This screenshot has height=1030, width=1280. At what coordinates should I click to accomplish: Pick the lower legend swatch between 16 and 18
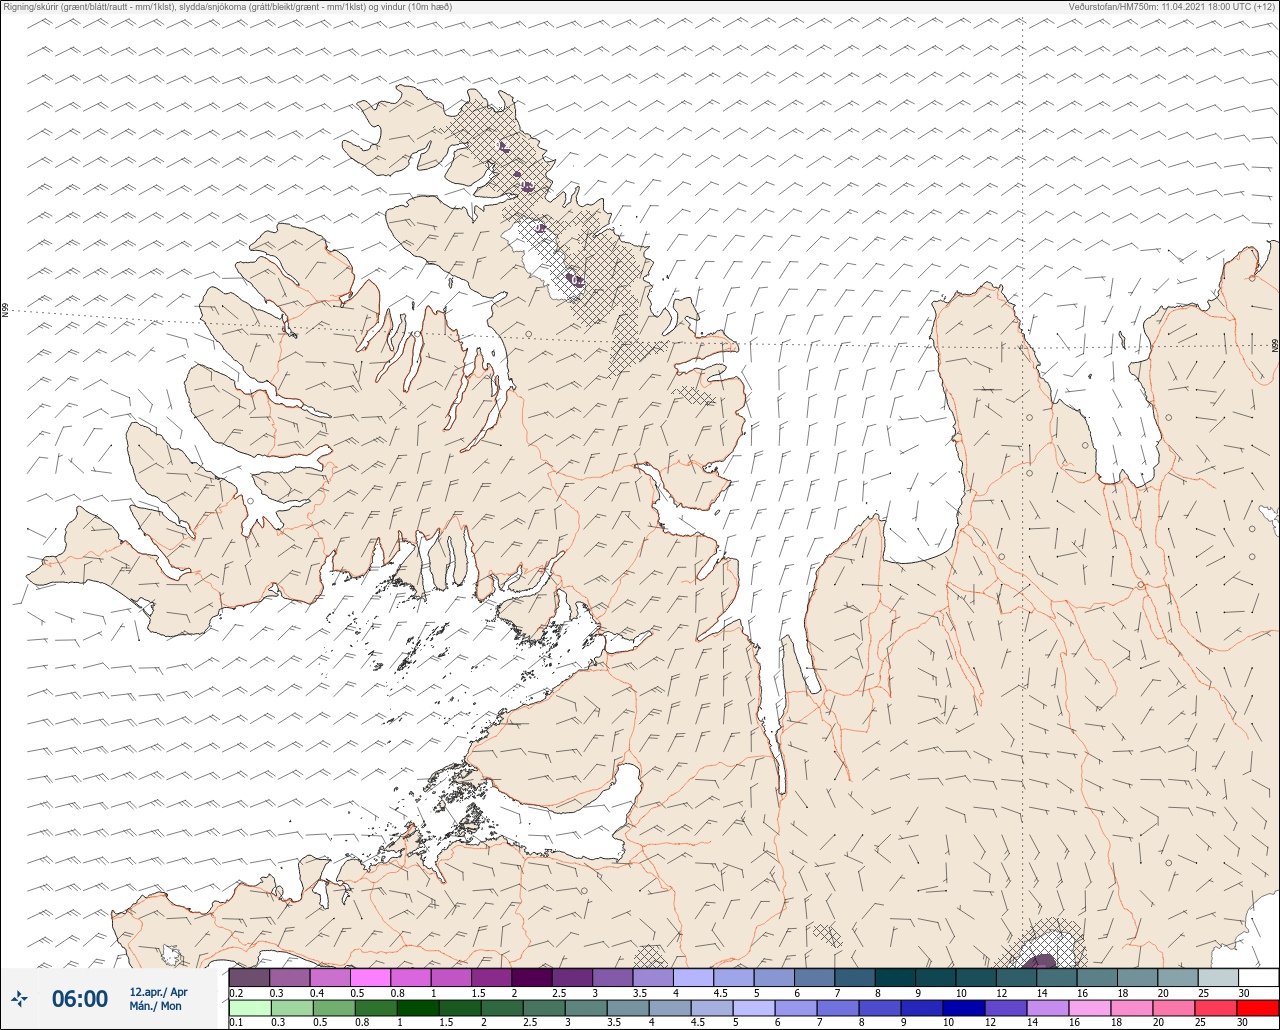click(1089, 1007)
